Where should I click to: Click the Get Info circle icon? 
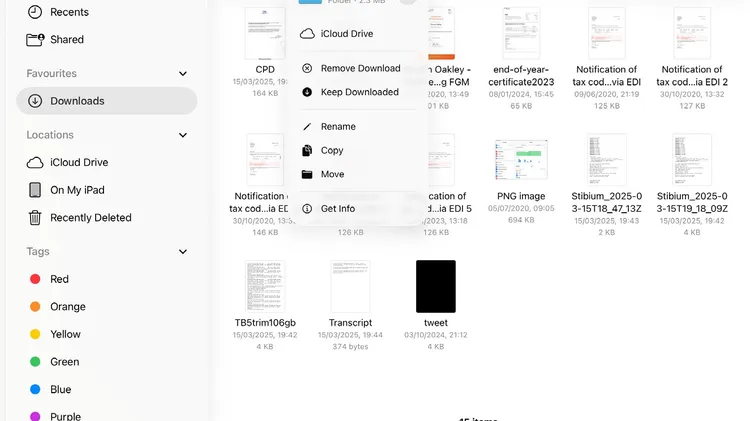click(307, 209)
